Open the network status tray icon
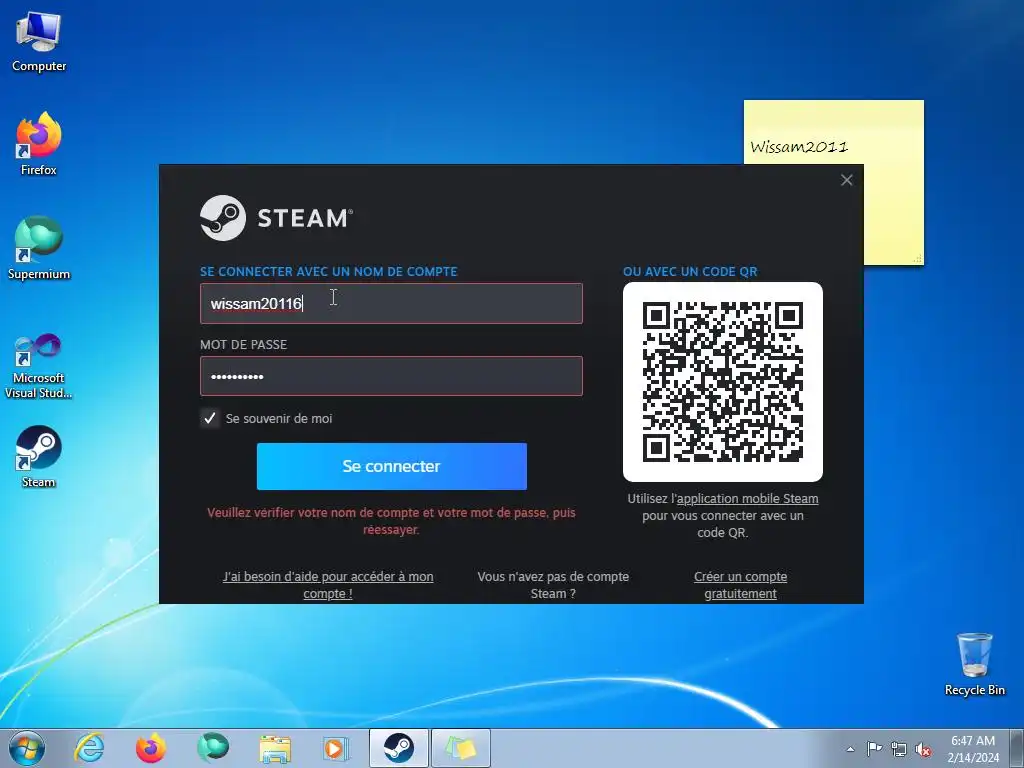 [x=899, y=749]
